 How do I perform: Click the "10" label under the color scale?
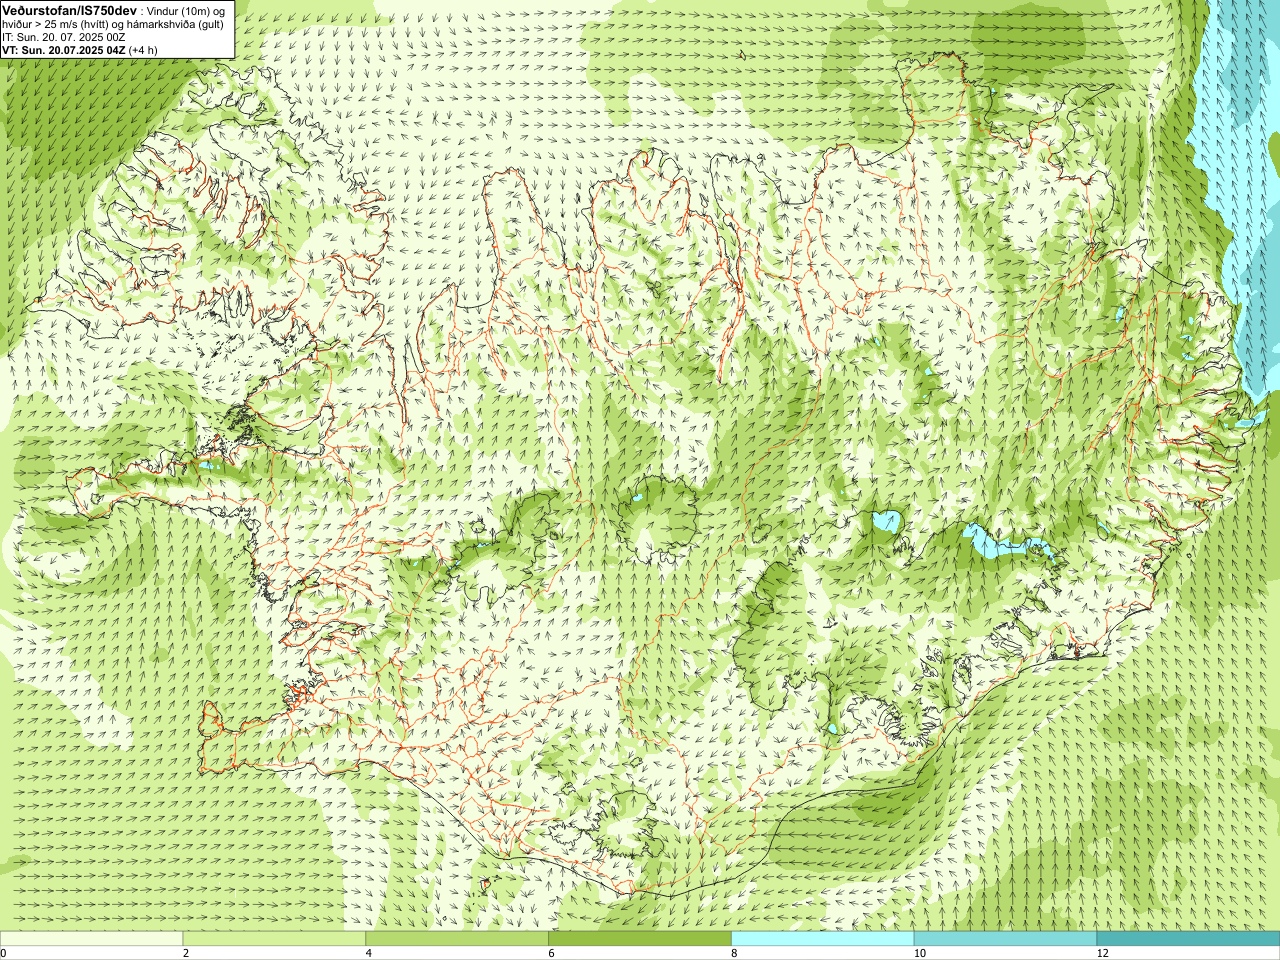click(919, 954)
